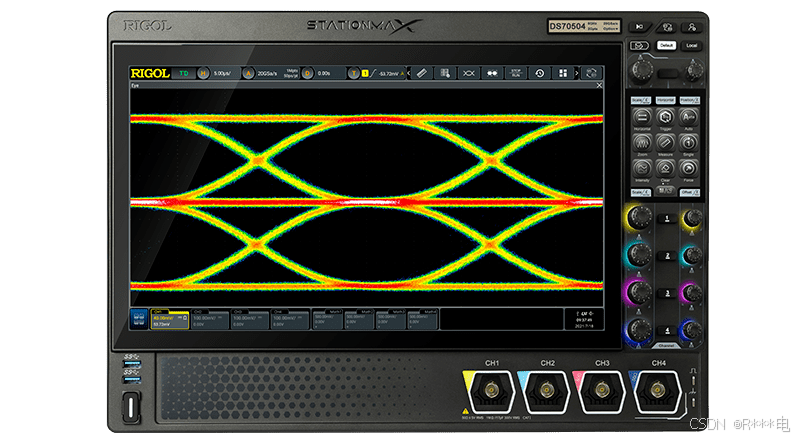Click the magenta channel 3 scale knob
Screen dimensions: 810x440
[640, 291]
